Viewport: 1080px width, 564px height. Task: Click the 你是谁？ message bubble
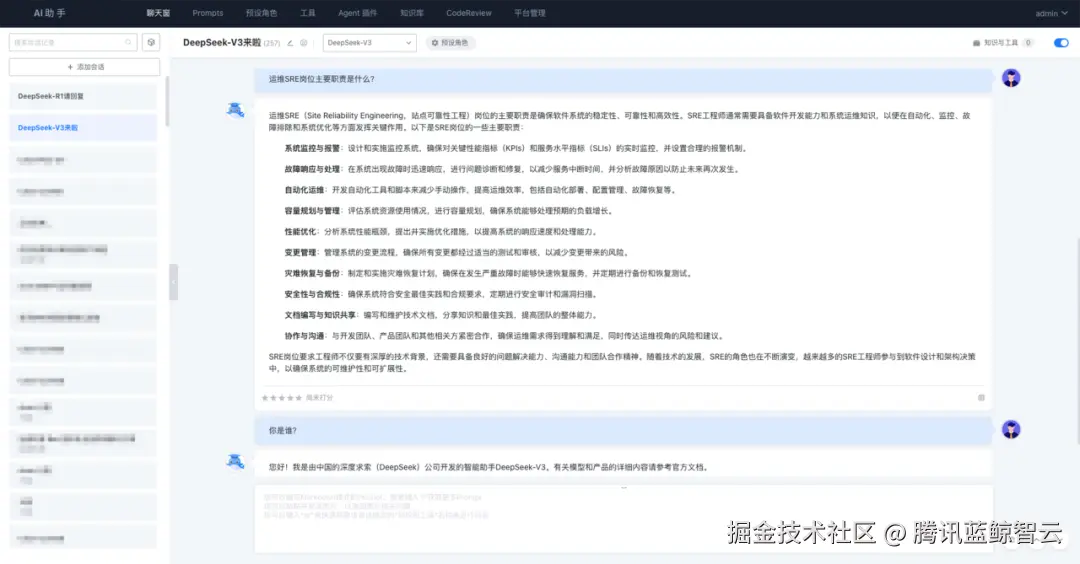tap(623, 430)
